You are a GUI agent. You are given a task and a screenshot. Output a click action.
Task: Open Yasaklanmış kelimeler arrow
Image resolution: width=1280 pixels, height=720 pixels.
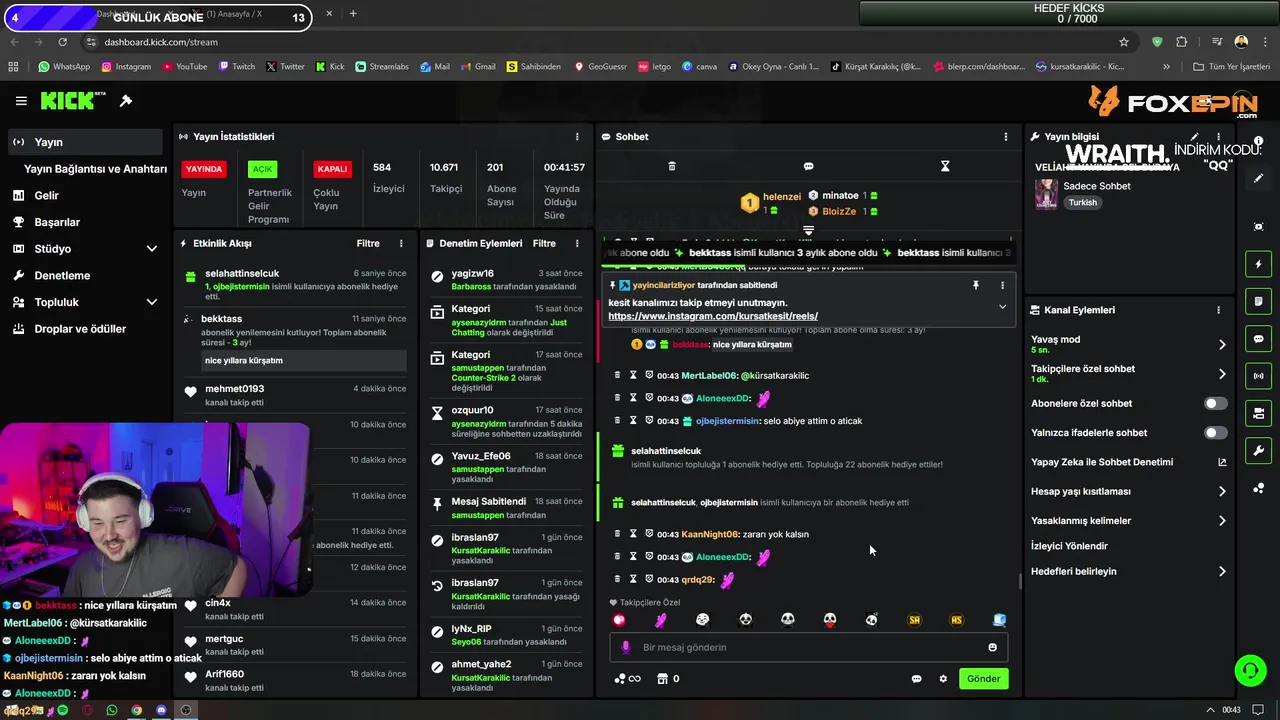click(1222, 520)
